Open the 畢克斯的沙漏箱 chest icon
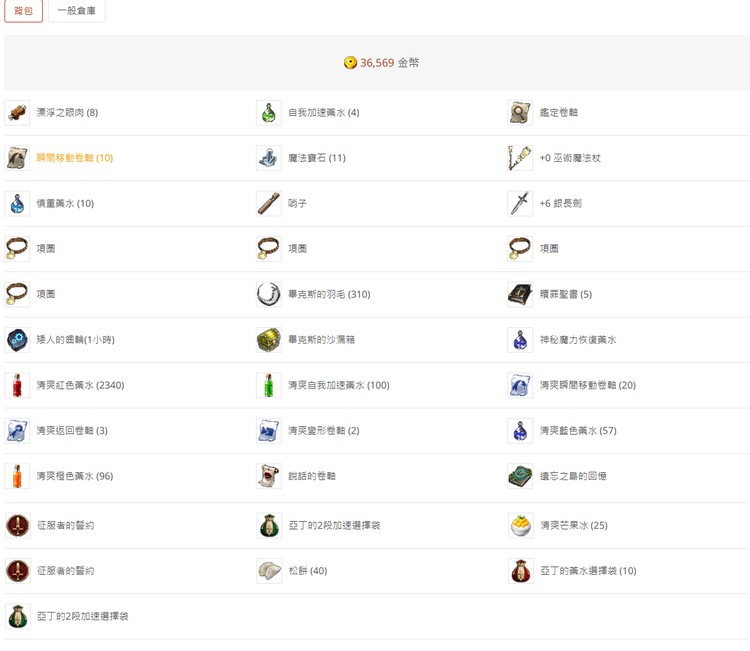Screen dimensions: 750x651 [x=269, y=340]
